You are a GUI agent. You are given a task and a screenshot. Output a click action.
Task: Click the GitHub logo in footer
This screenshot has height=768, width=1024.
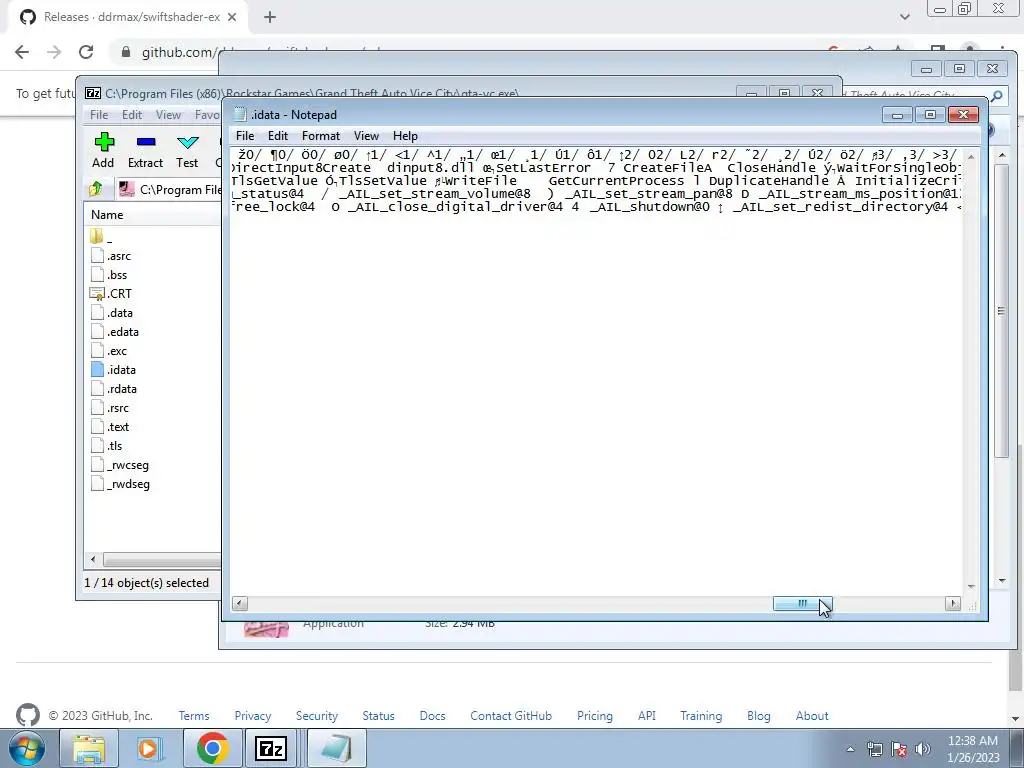27,715
